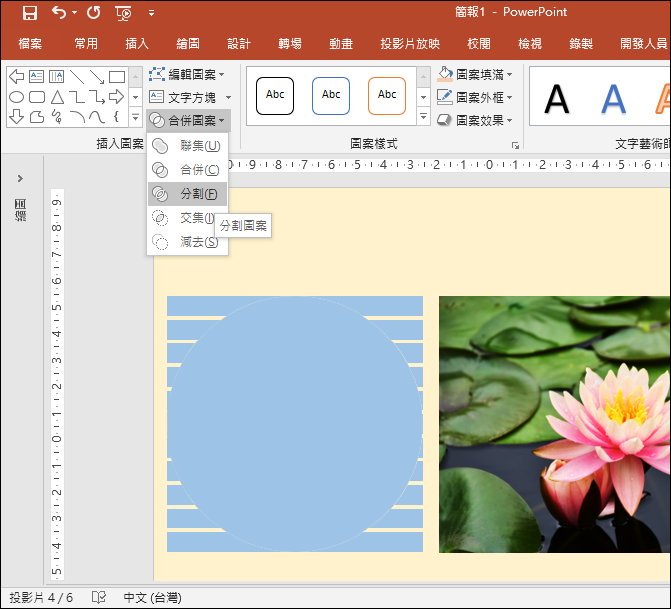Select the oval shape
The image size is (671, 609).
[16, 97]
